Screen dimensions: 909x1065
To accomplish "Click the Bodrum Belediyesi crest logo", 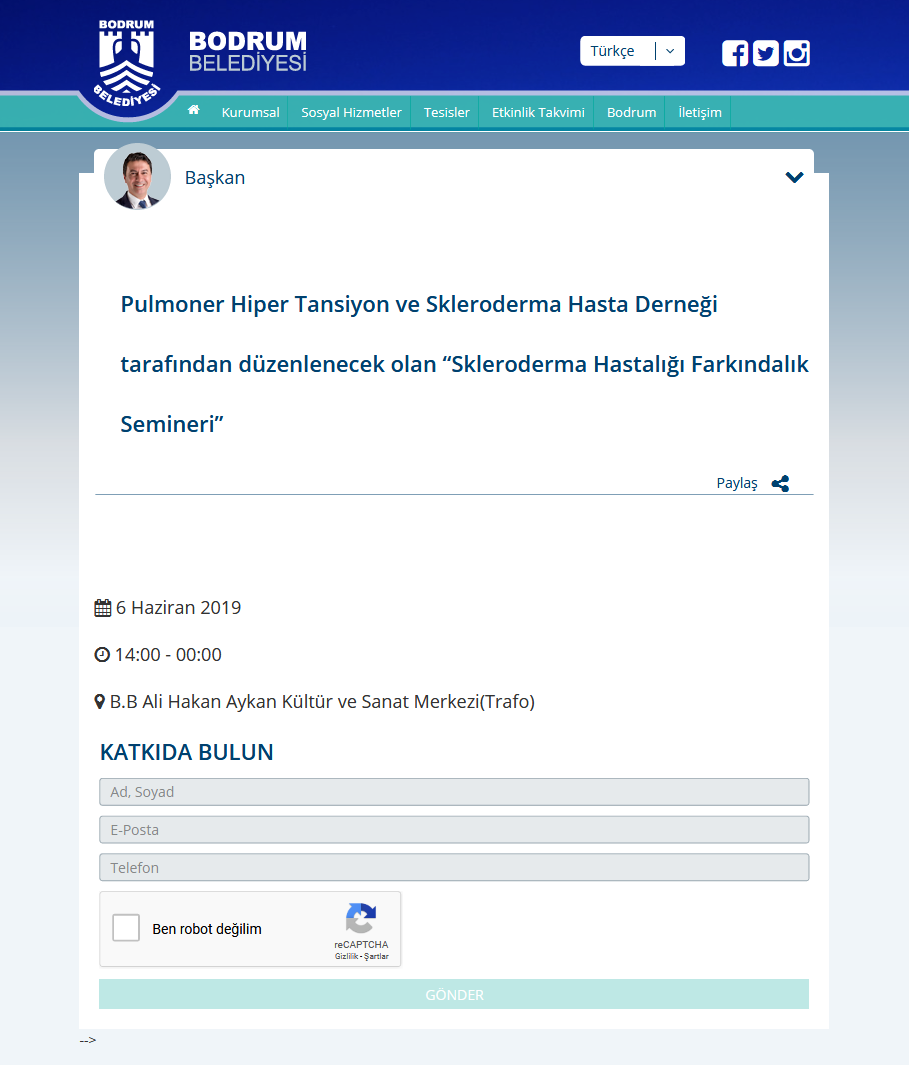I will click(x=127, y=64).
